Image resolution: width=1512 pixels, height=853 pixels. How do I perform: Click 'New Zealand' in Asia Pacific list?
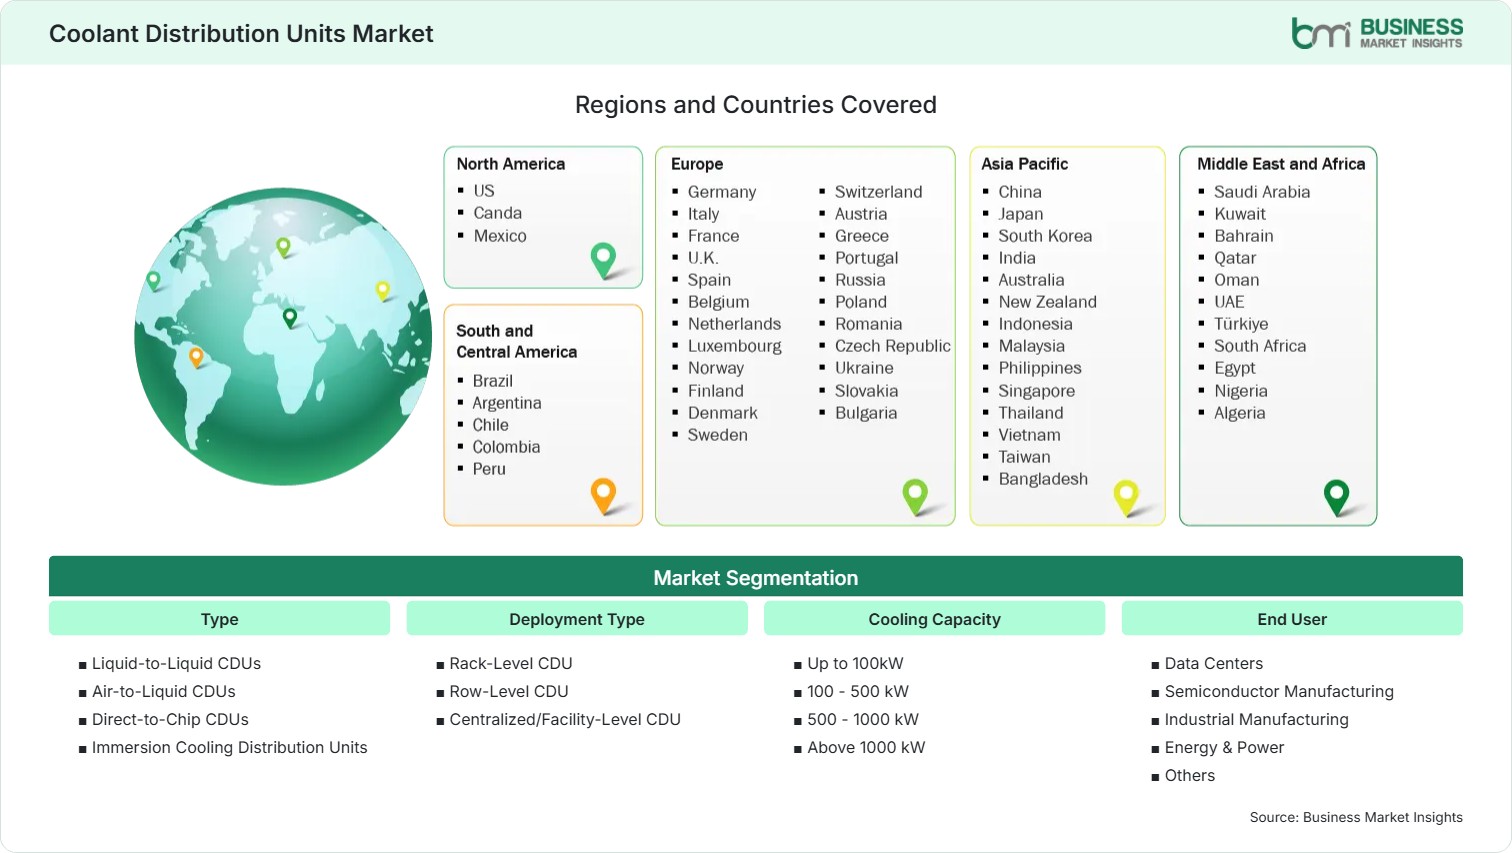tap(1047, 302)
